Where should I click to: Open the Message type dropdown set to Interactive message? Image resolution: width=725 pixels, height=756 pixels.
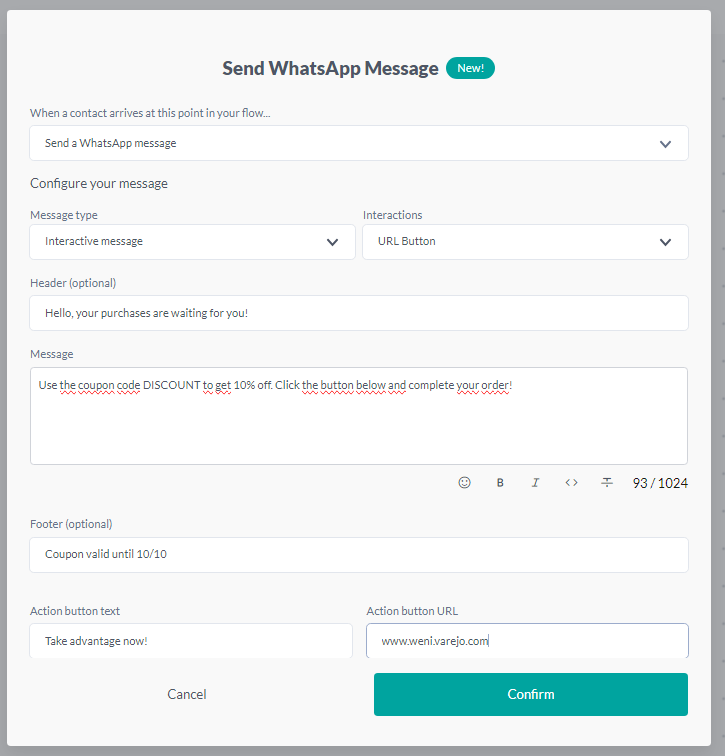click(192, 241)
